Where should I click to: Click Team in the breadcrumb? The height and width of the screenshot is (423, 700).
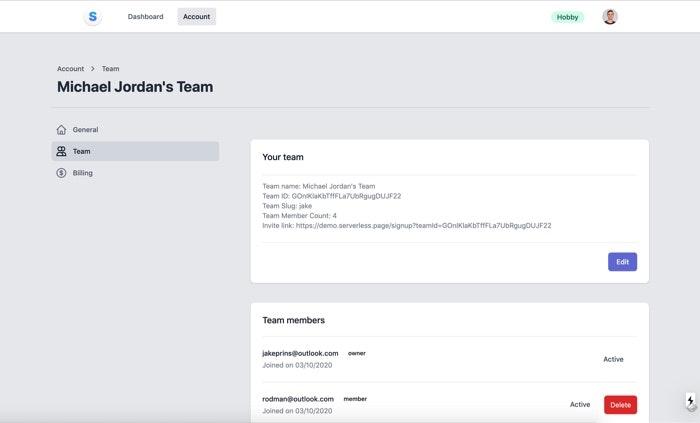pos(110,69)
